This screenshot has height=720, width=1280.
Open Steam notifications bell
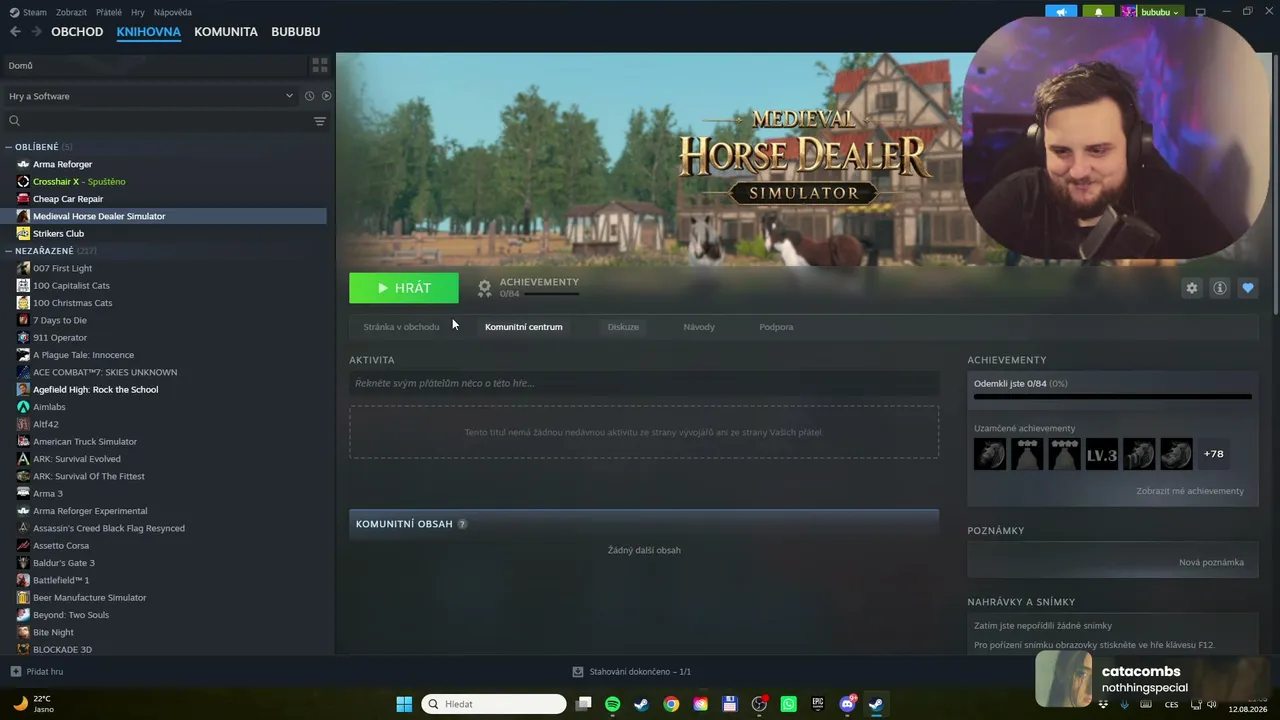click(1098, 12)
